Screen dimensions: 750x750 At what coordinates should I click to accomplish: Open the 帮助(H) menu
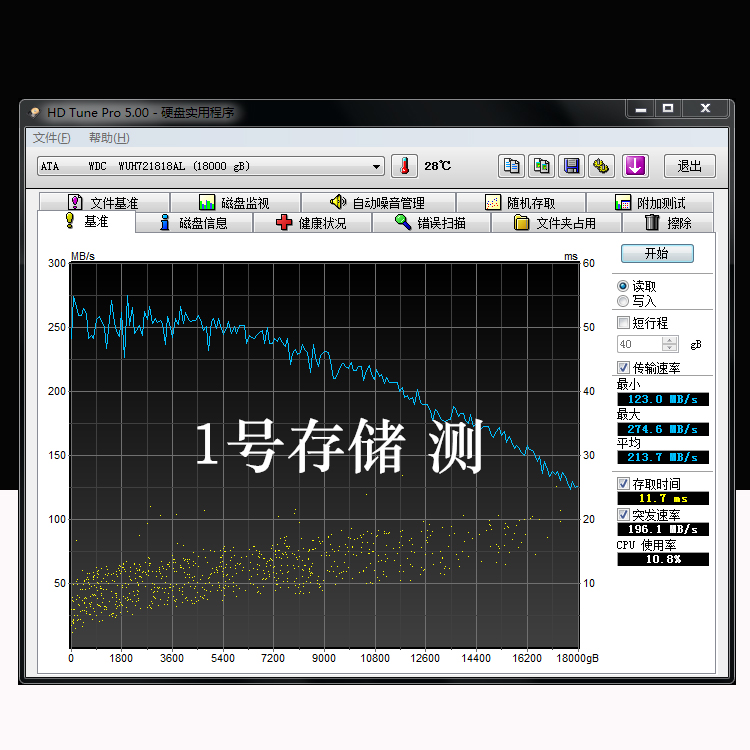pyautogui.click(x=109, y=138)
